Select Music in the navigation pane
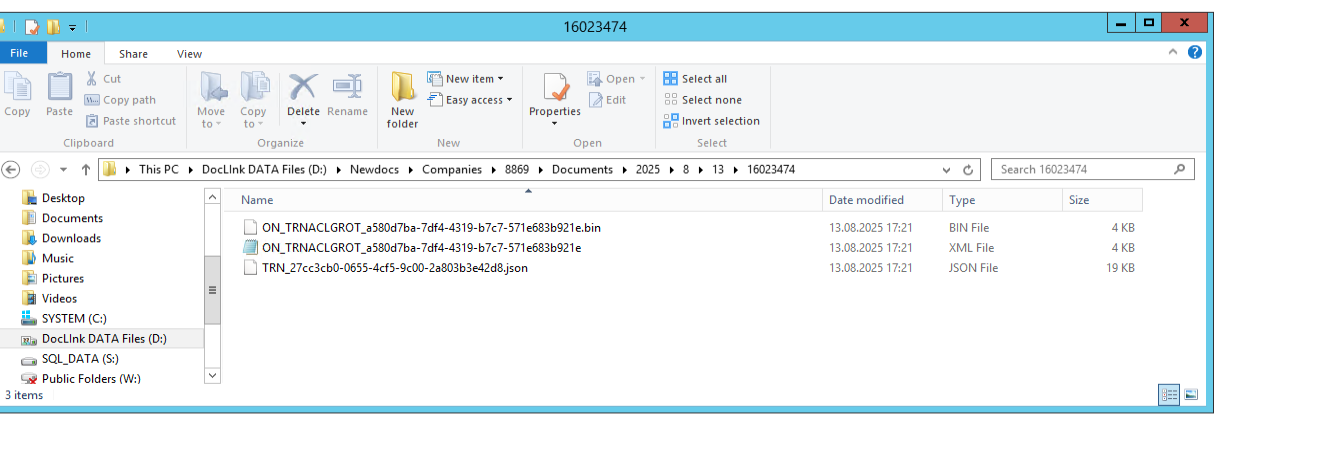Image resolution: width=1331 pixels, height=454 pixels. pos(58,258)
